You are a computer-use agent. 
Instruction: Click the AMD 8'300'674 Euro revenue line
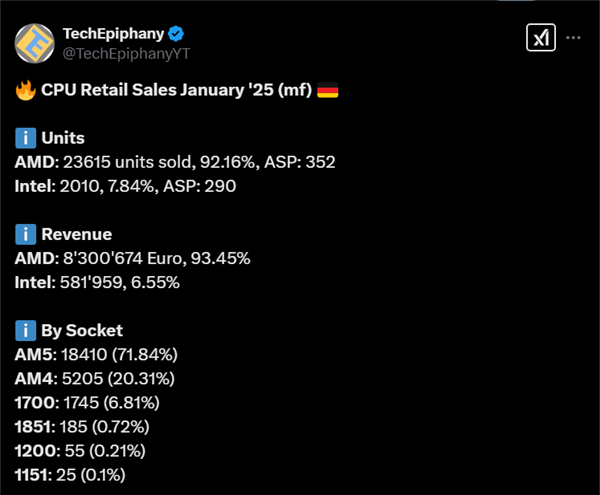132,258
